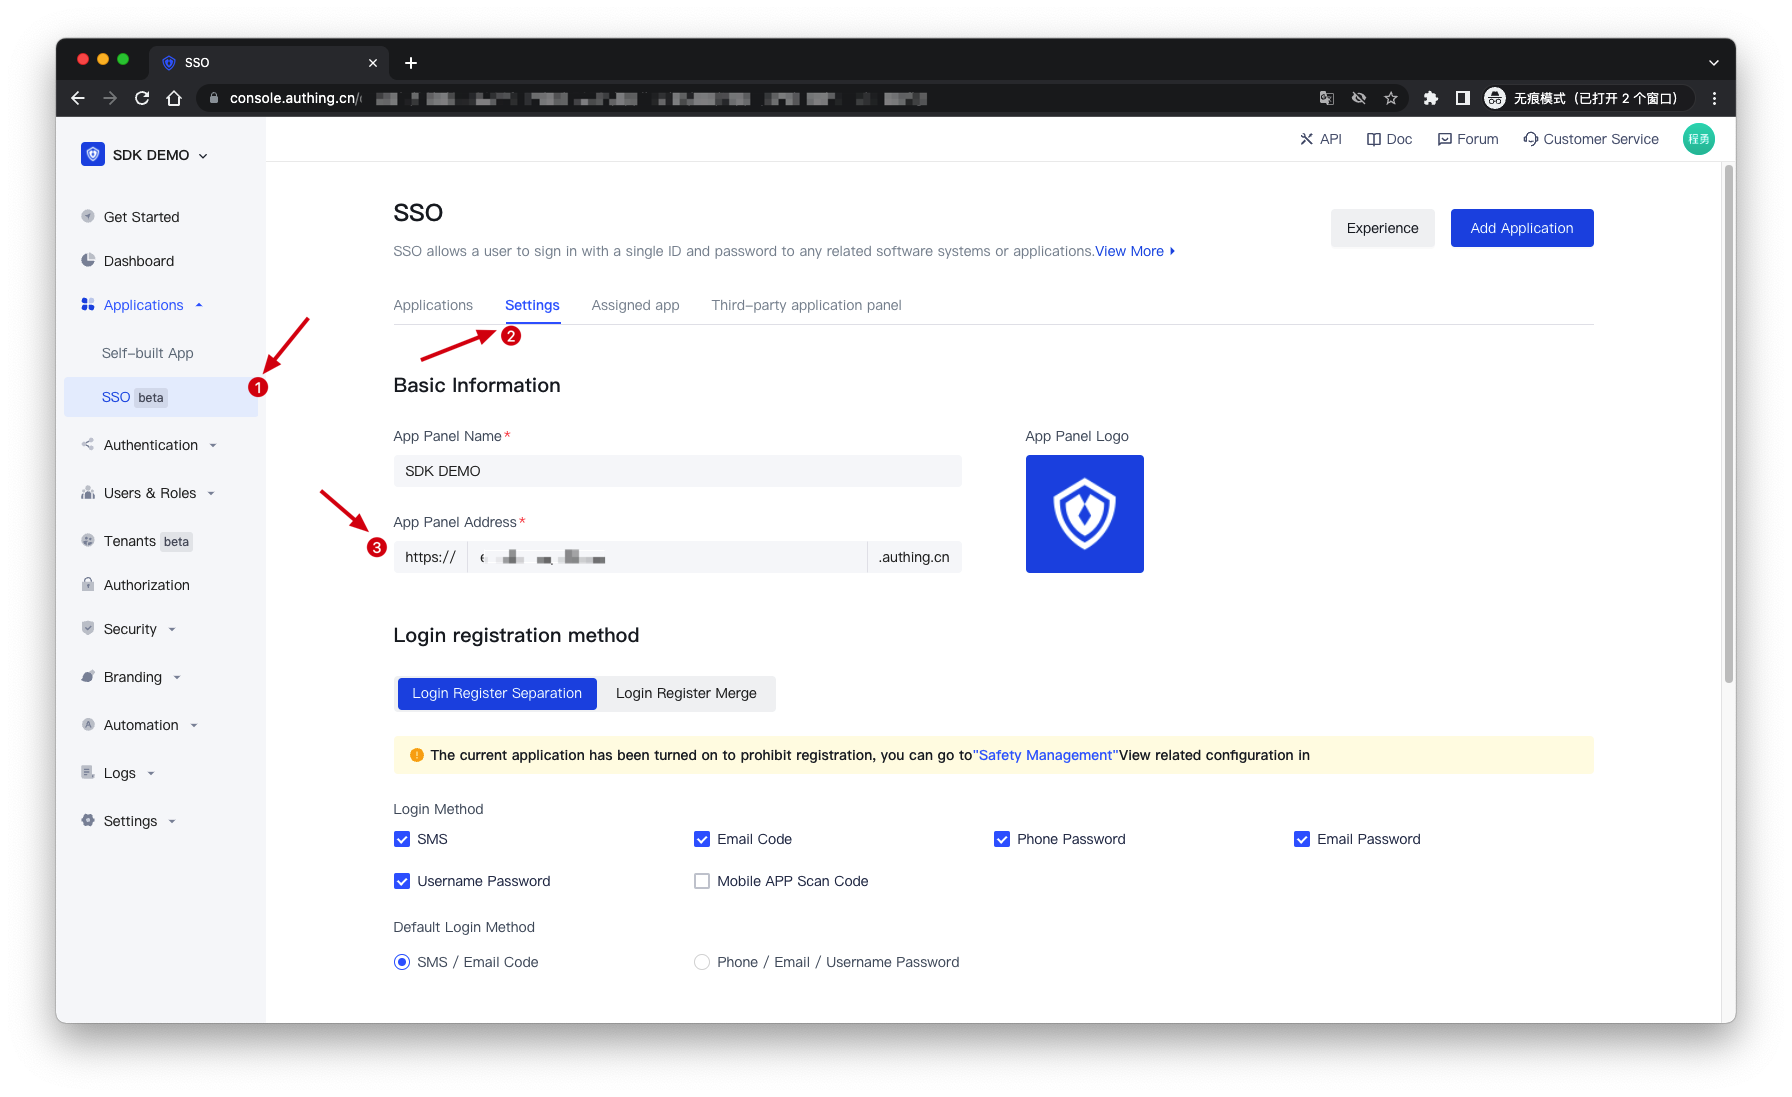Open Customer Service in header
The height and width of the screenshot is (1097, 1792).
click(x=1591, y=139)
